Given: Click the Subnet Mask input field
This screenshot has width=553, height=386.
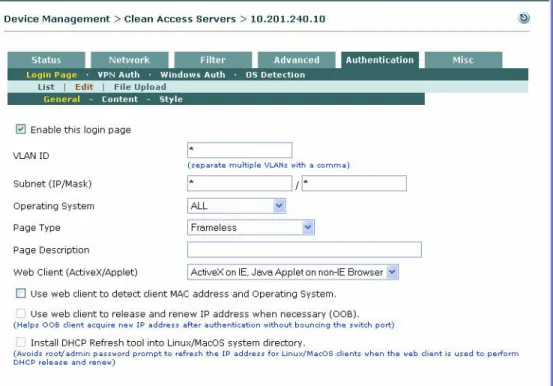Looking at the screenshot, I should (x=354, y=183).
